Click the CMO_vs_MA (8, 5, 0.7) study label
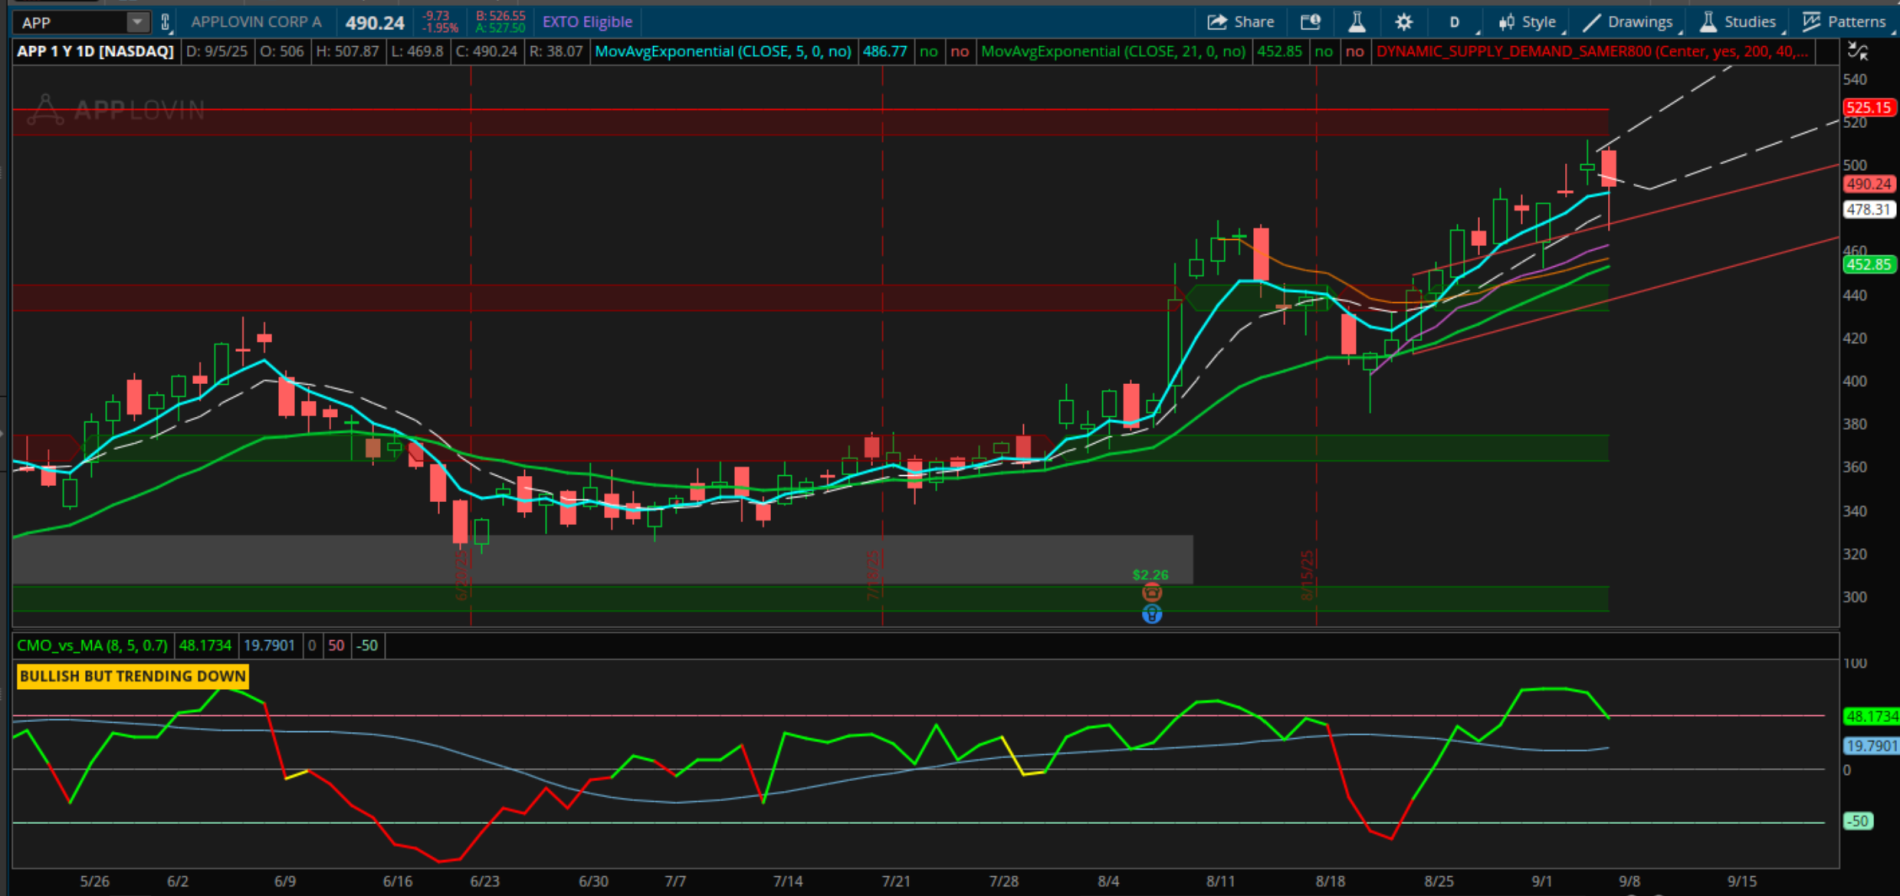 point(92,645)
